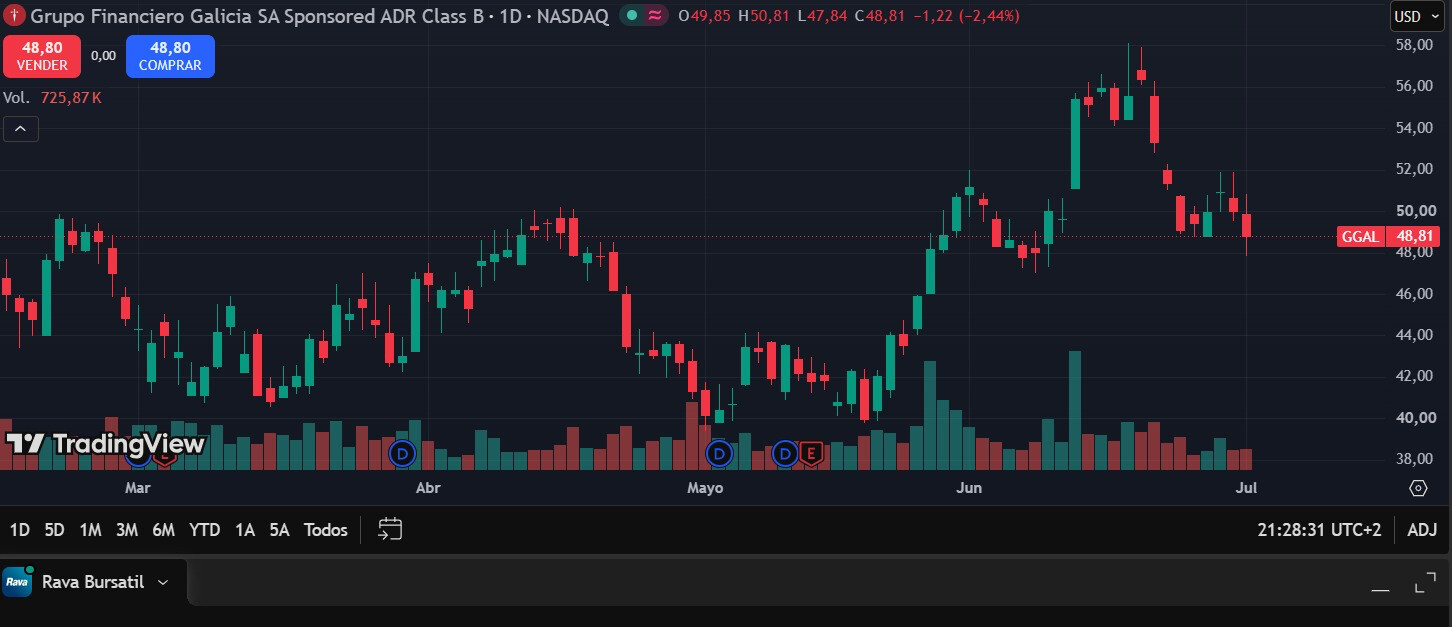Open the TradingView logo link
The height and width of the screenshot is (627, 1452).
(x=106, y=444)
